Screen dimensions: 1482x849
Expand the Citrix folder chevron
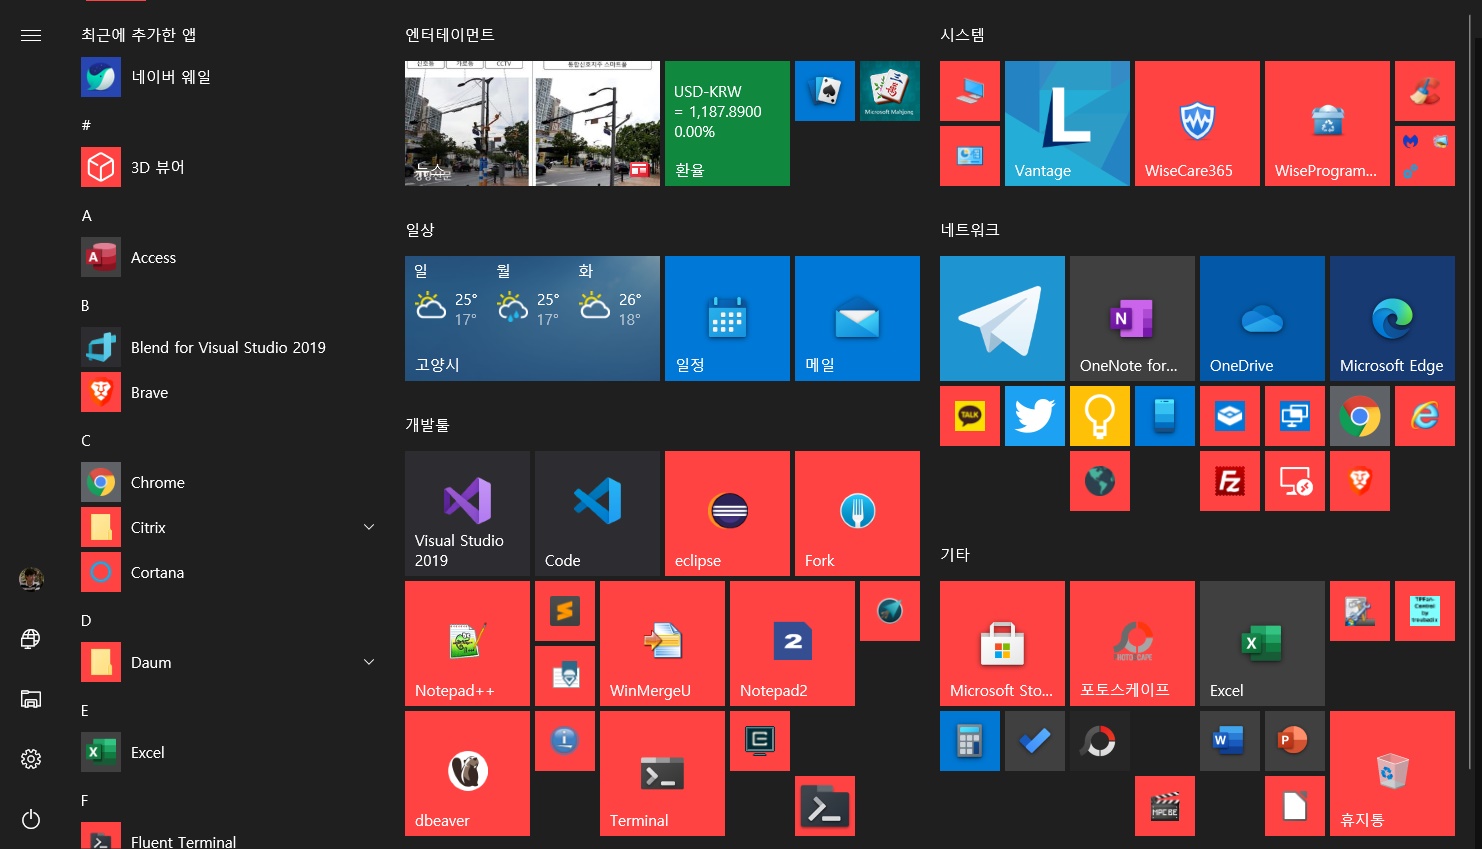pyautogui.click(x=369, y=527)
